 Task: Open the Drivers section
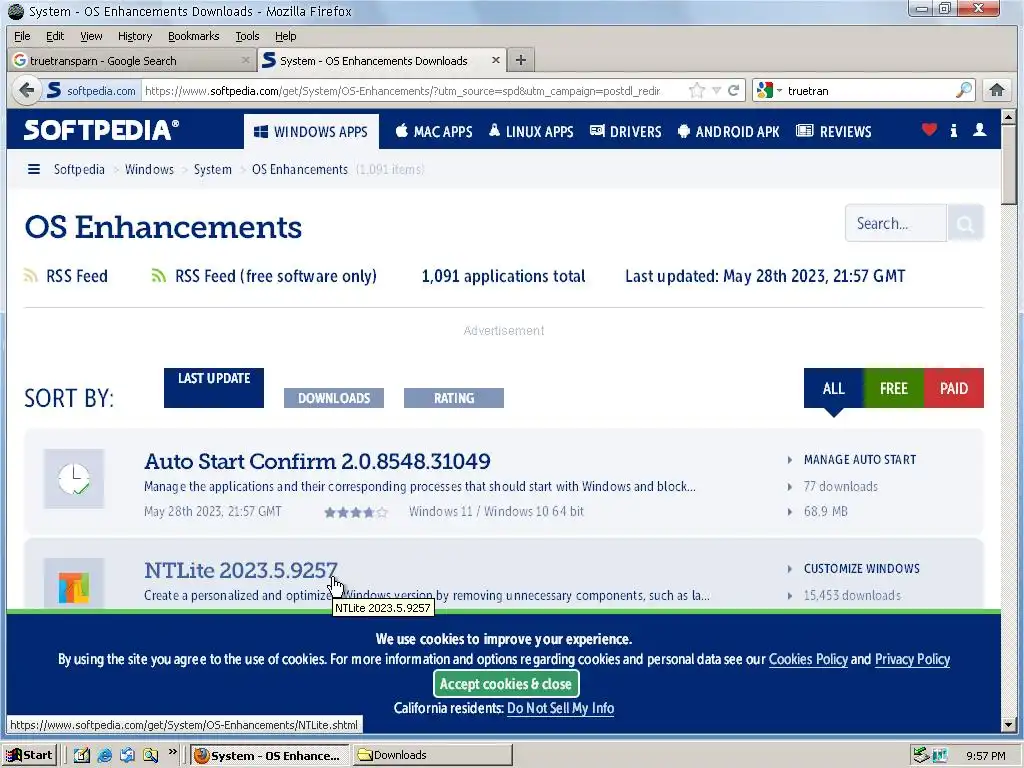(625, 132)
